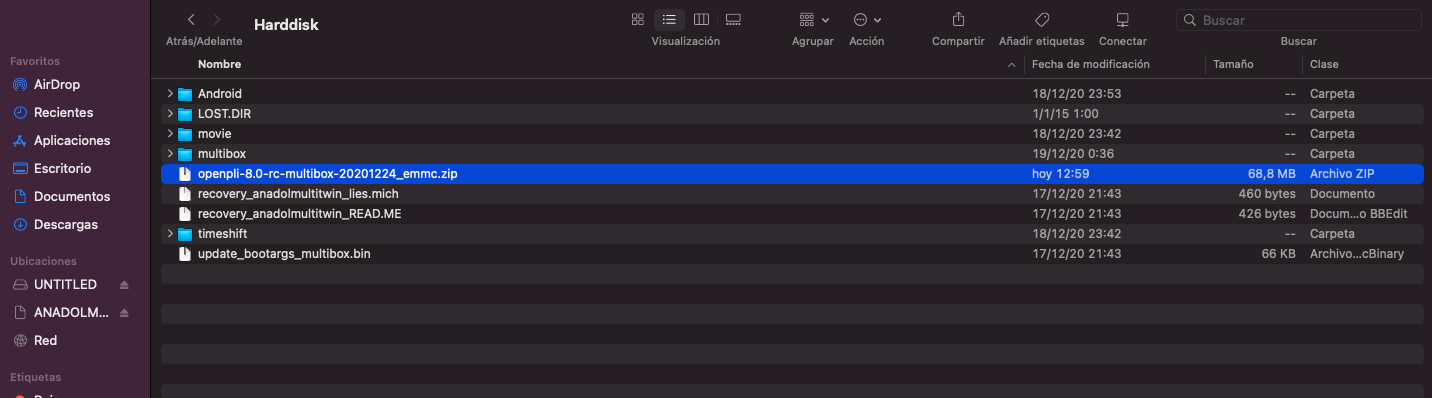Viewport: 1432px width, 398px height.
Task: Click update_bootargs_multibox.bin file icon
Action: 185,253
